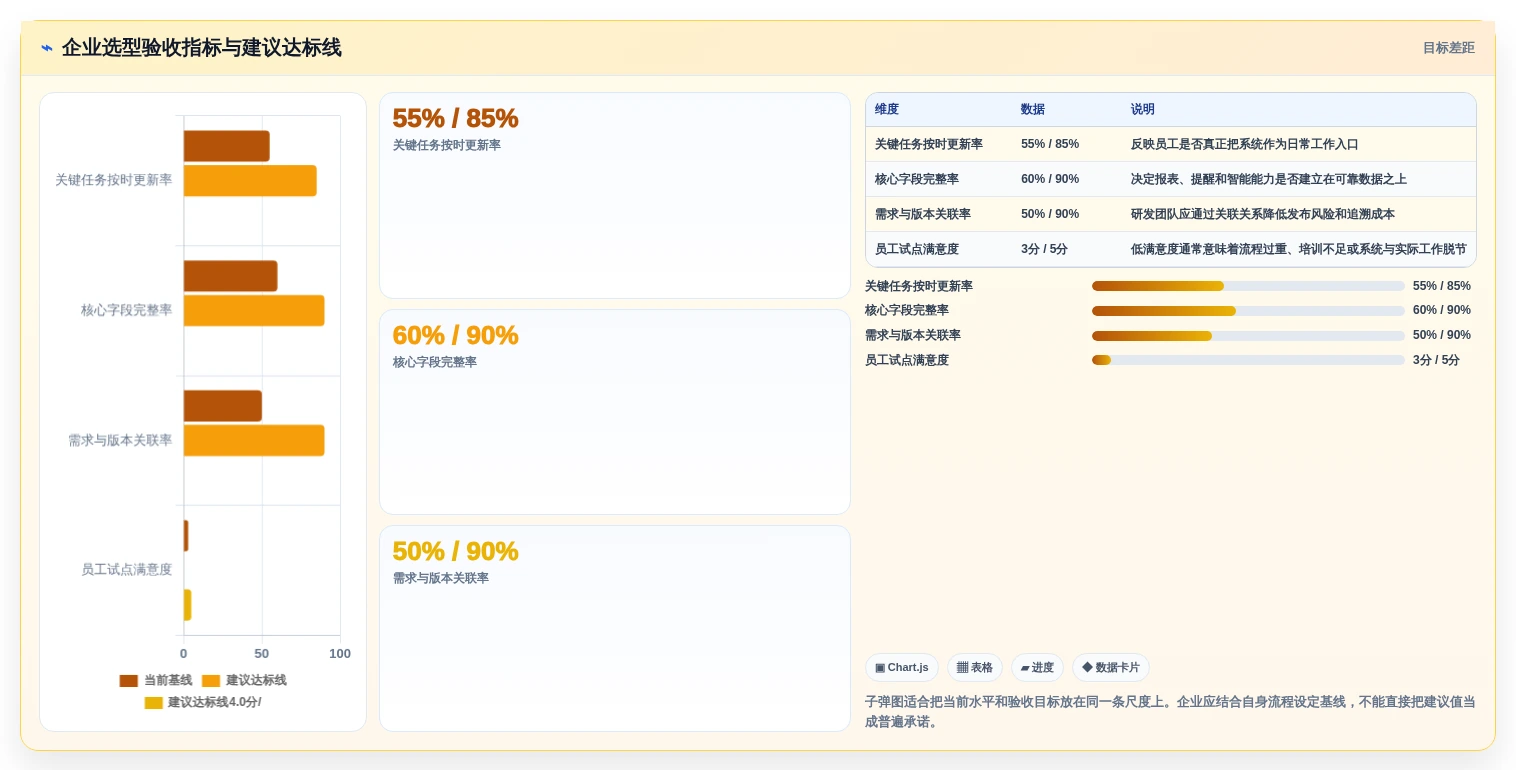Open the 55% / 85% data card
The image size is (1516, 770).
coord(615,196)
